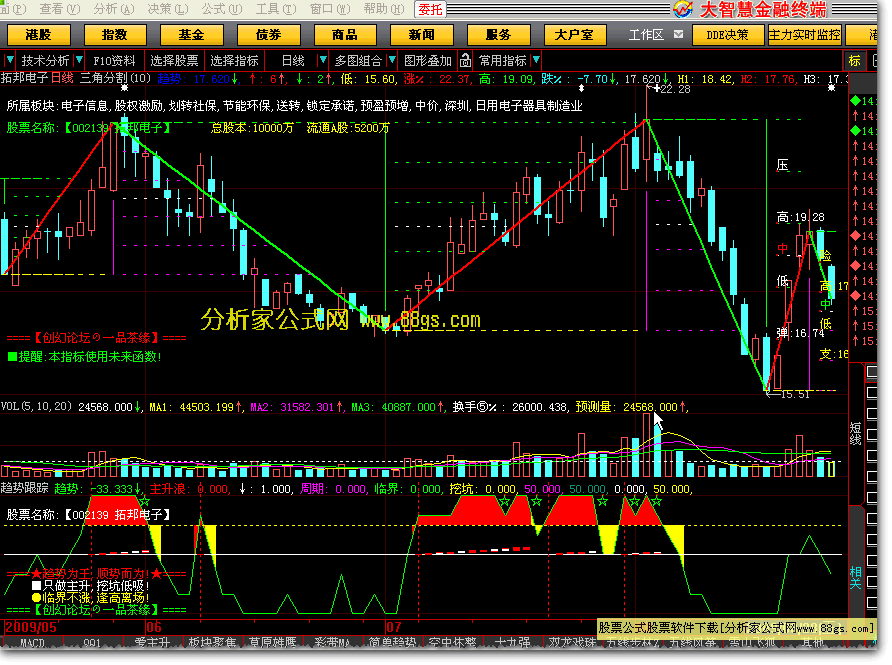The image size is (892, 665).
Task: Click the DDE决策 button
Action: coord(727,35)
